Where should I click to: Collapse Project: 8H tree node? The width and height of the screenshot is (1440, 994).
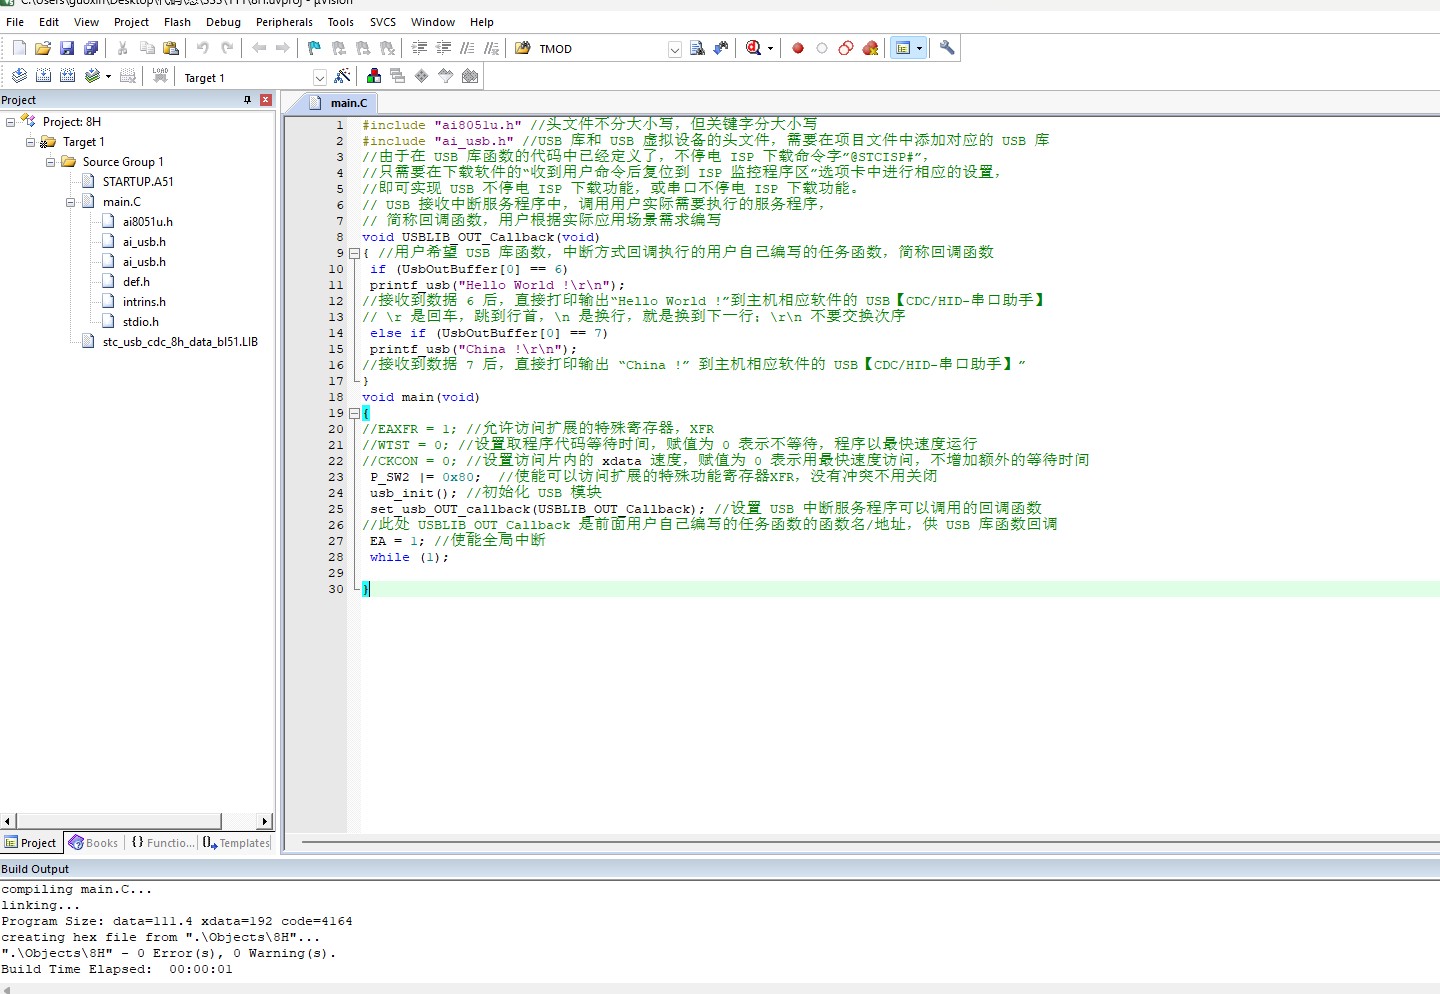[x=11, y=122]
